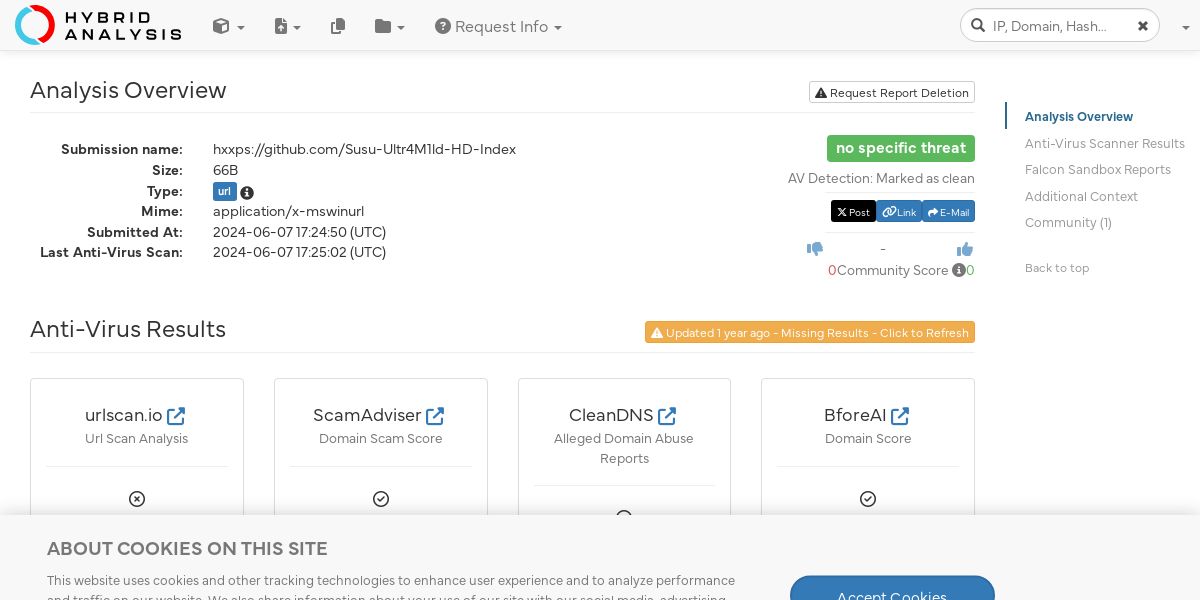Click the url type badge
The width and height of the screenshot is (1200, 600).
point(225,191)
